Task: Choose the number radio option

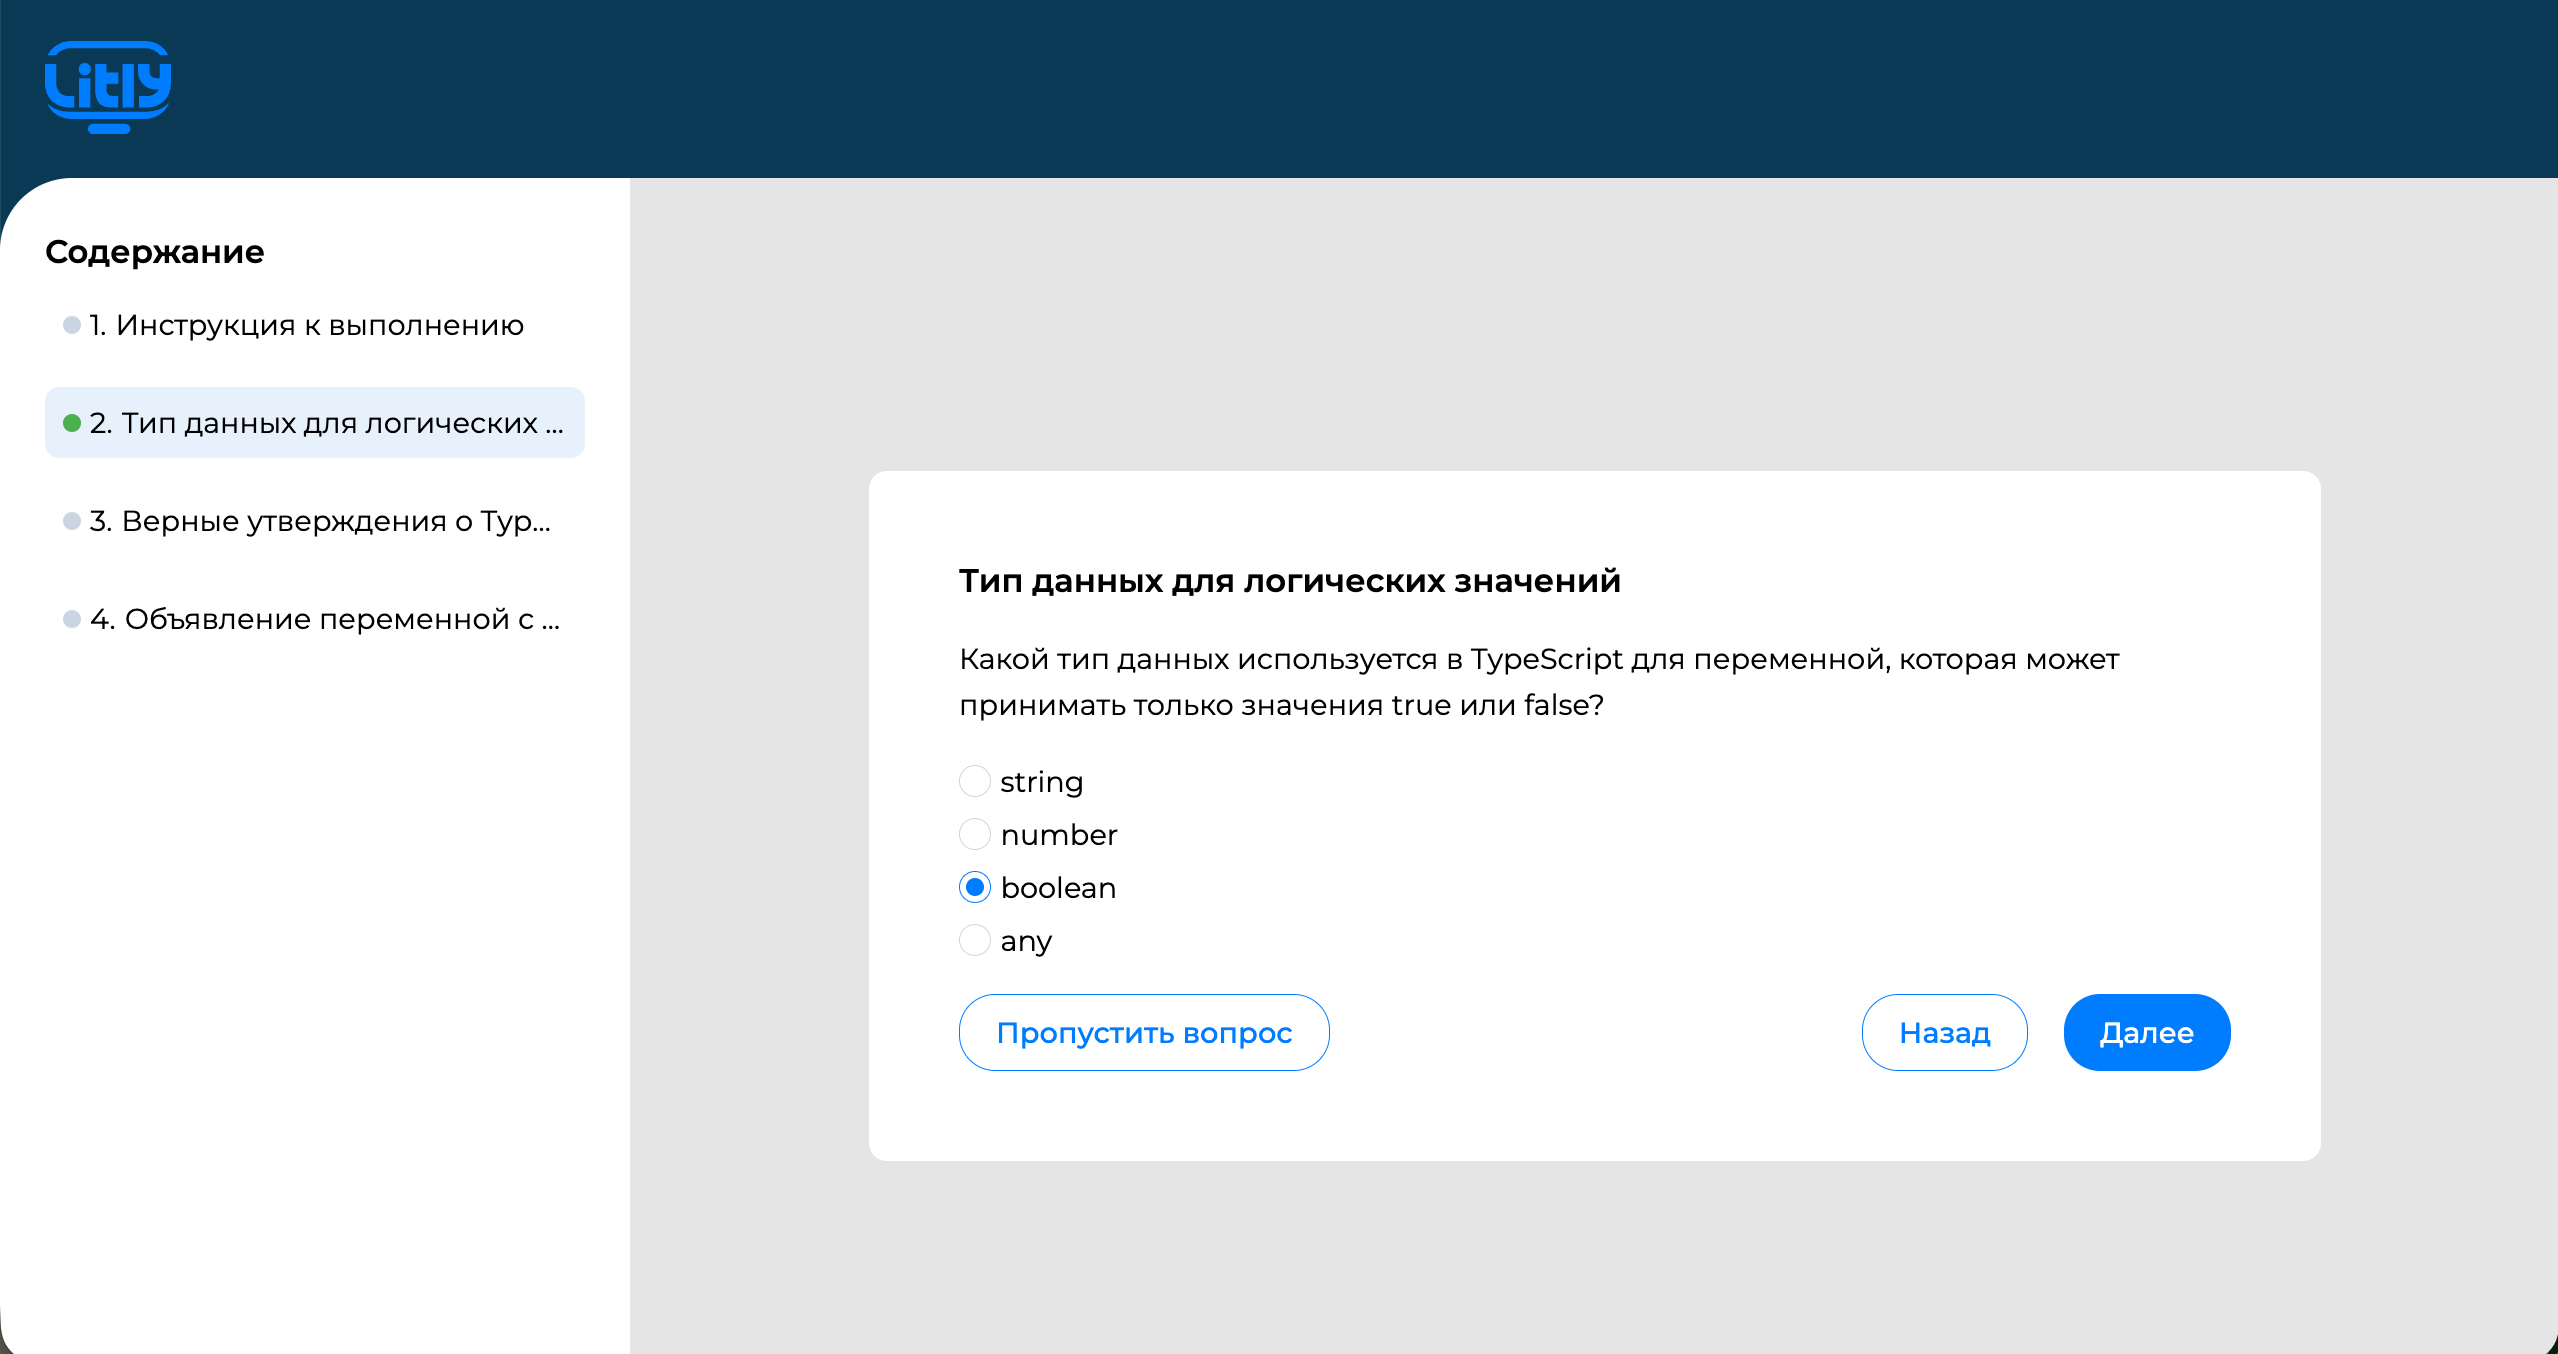Action: point(975,834)
